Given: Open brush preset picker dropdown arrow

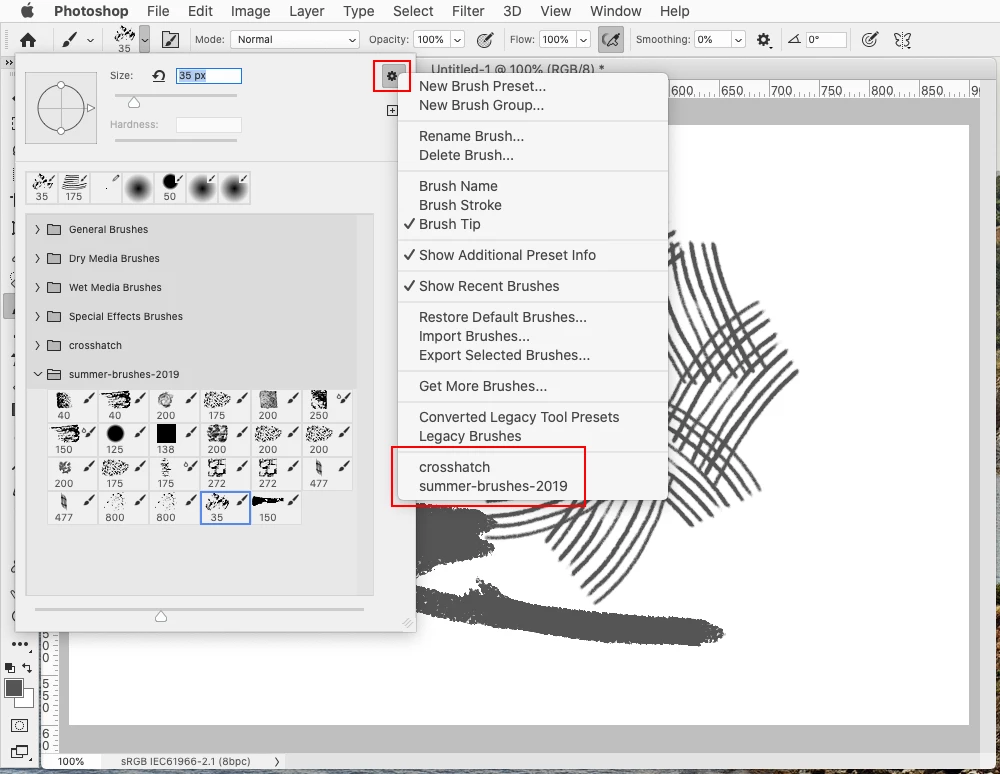Looking at the screenshot, I should coord(145,40).
